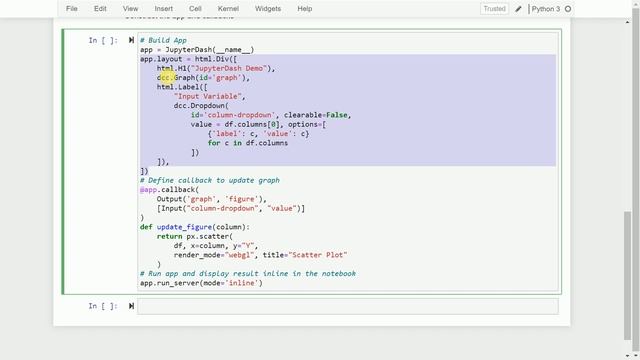Open the File menu
Viewport: 640px width, 360px height.
[x=72, y=9]
